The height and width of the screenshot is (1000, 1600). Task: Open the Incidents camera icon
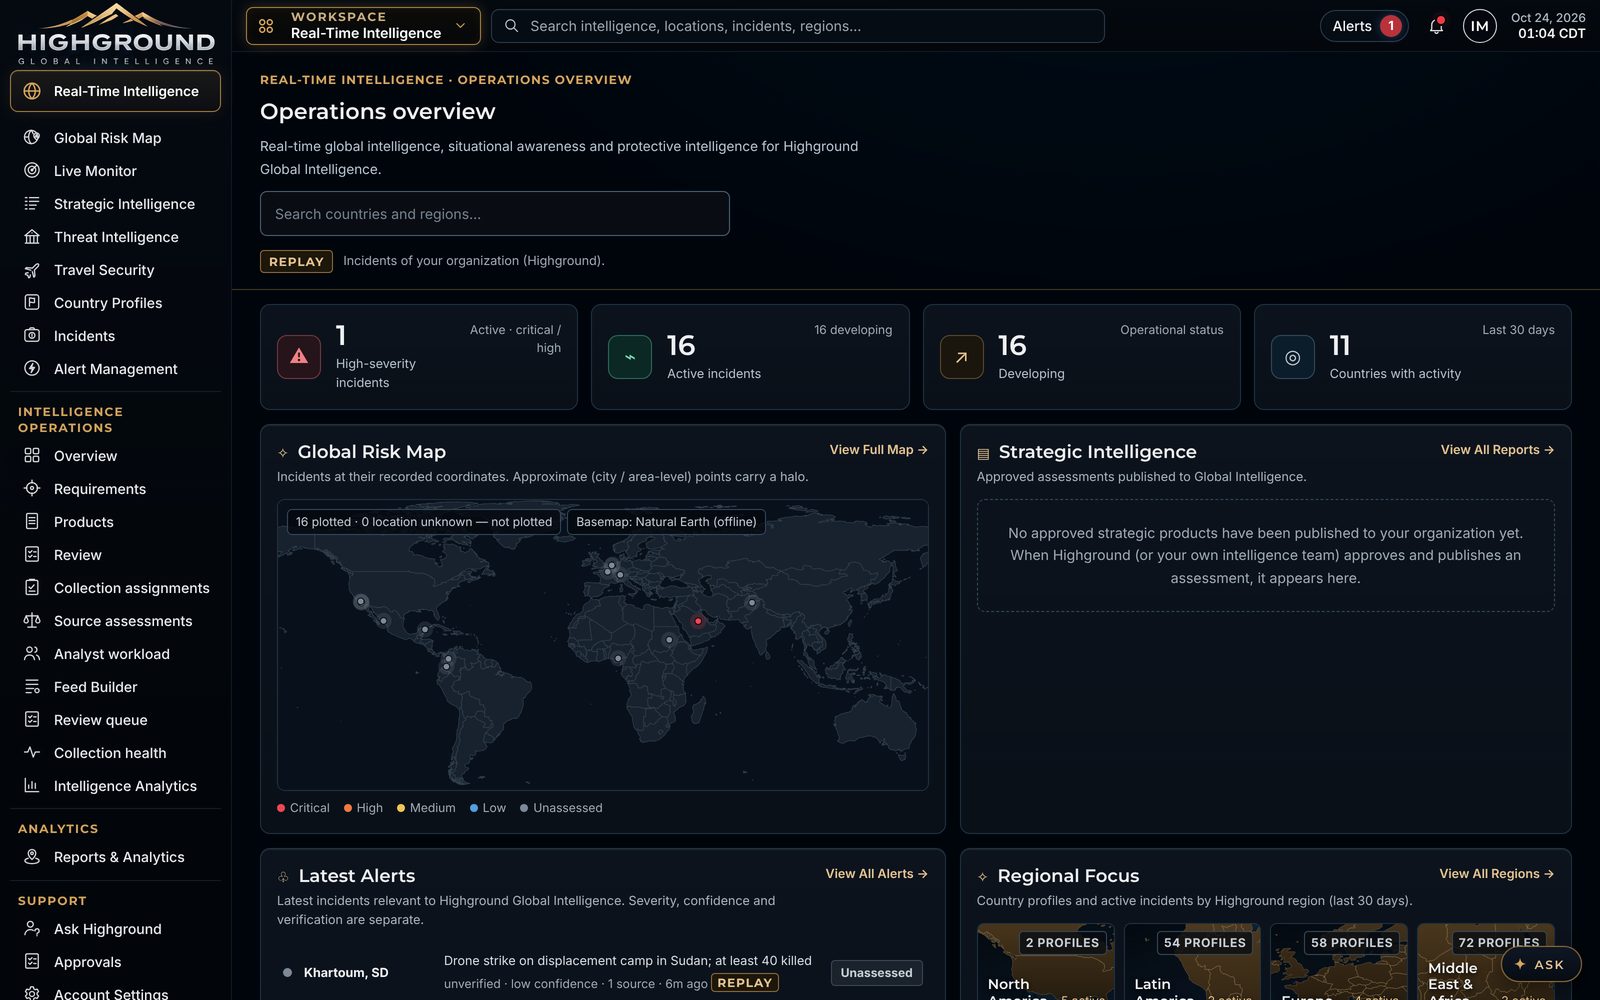tap(32, 336)
